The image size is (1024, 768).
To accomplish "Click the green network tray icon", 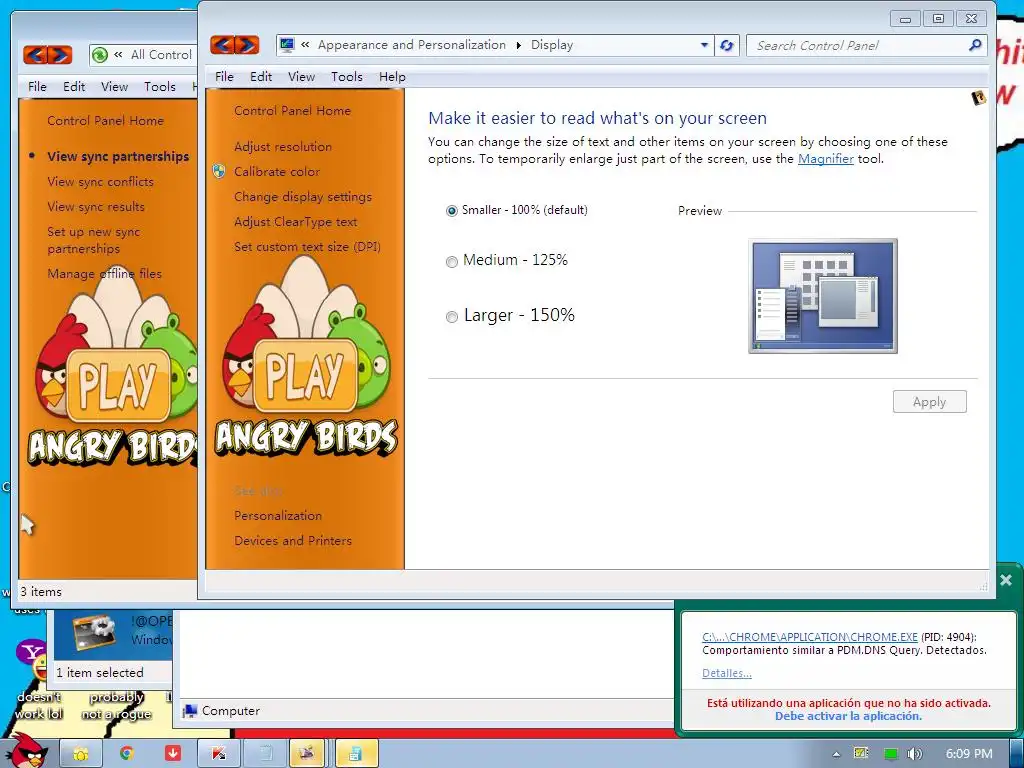I will (891, 754).
